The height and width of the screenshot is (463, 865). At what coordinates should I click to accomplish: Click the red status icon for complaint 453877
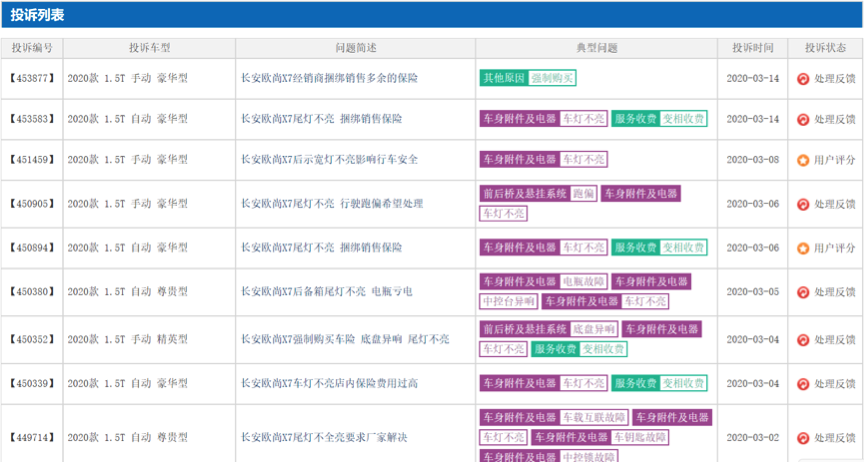802,78
